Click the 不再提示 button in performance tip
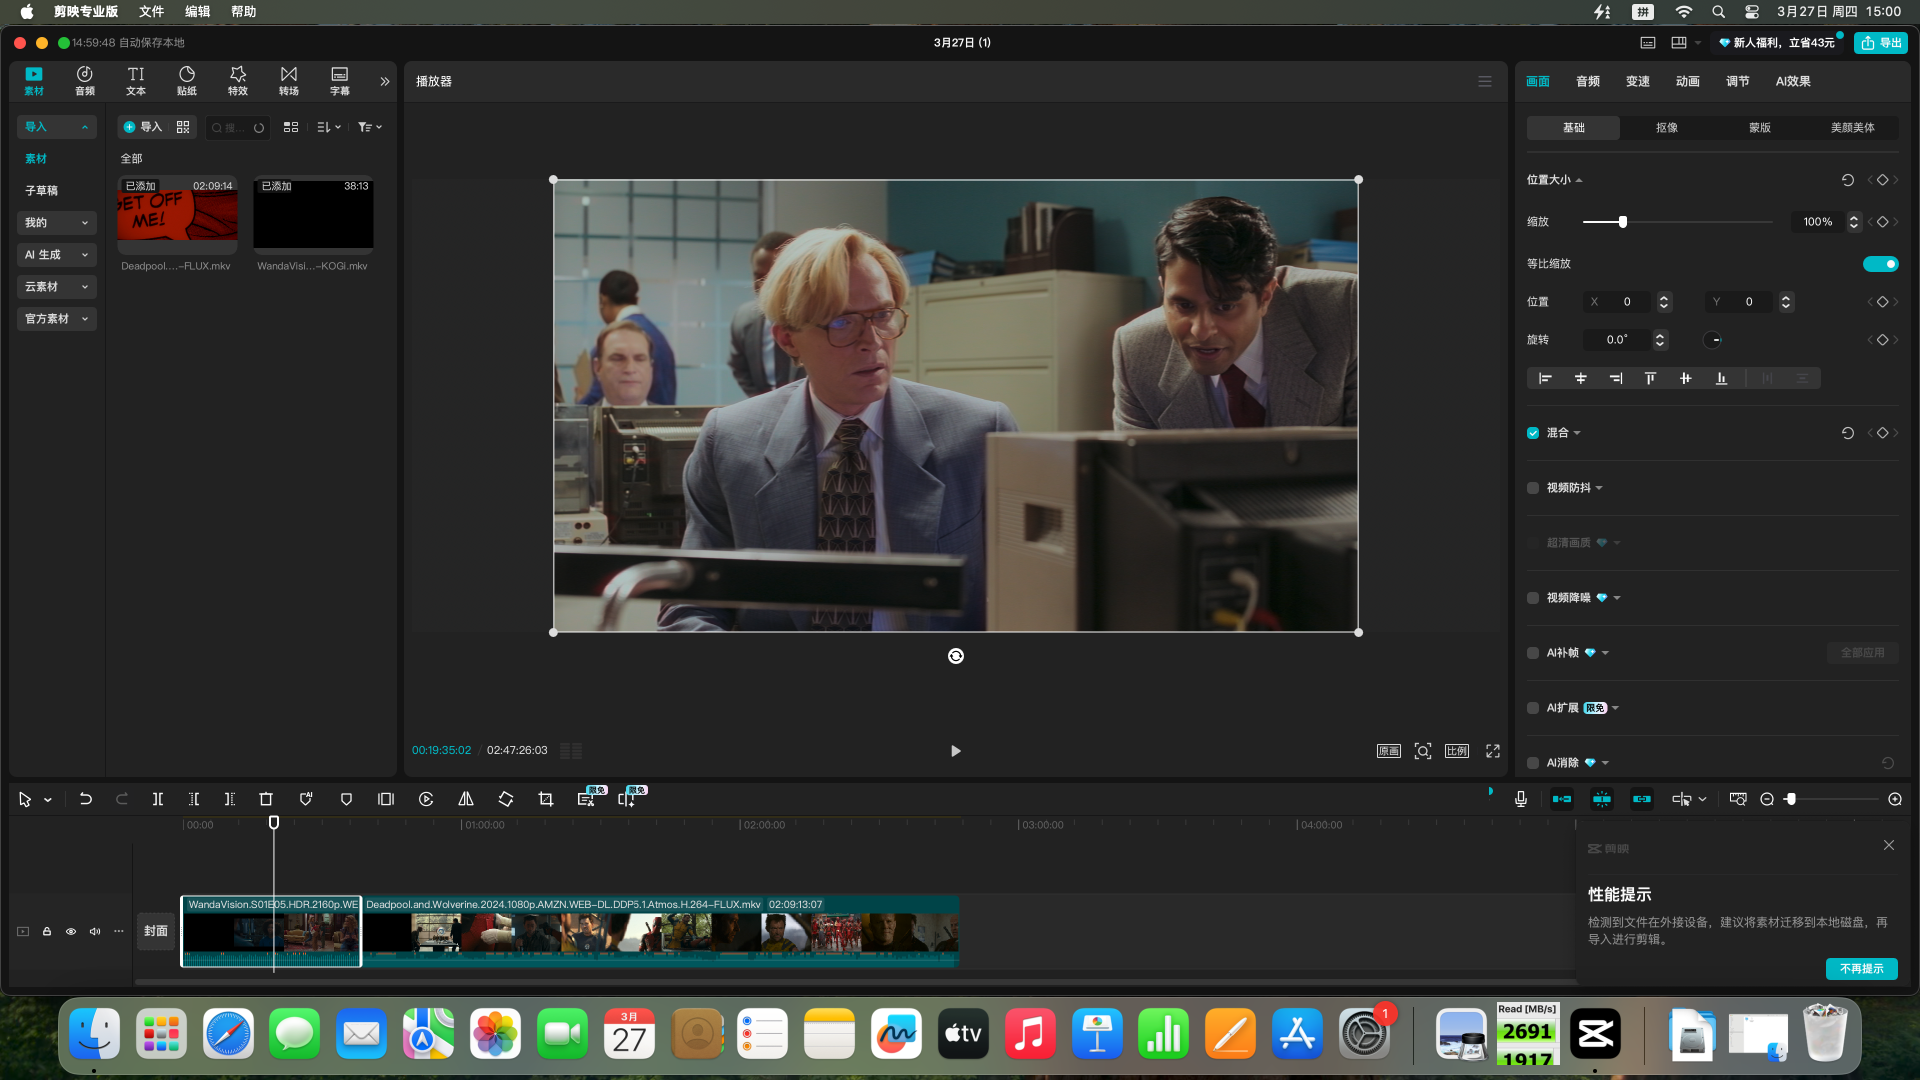The height and width of the screenshot is (1080, 1920). click(1862, 969)
